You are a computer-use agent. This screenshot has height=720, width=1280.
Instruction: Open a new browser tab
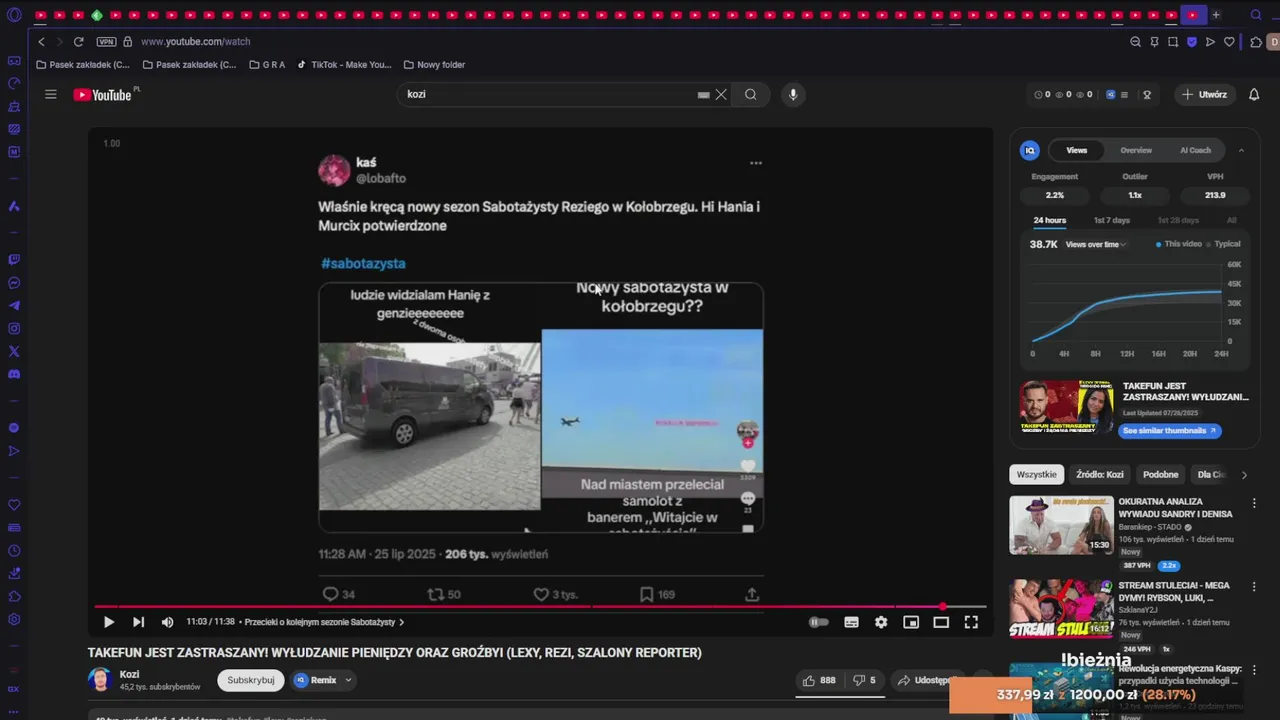click(x=1216, y=15)
